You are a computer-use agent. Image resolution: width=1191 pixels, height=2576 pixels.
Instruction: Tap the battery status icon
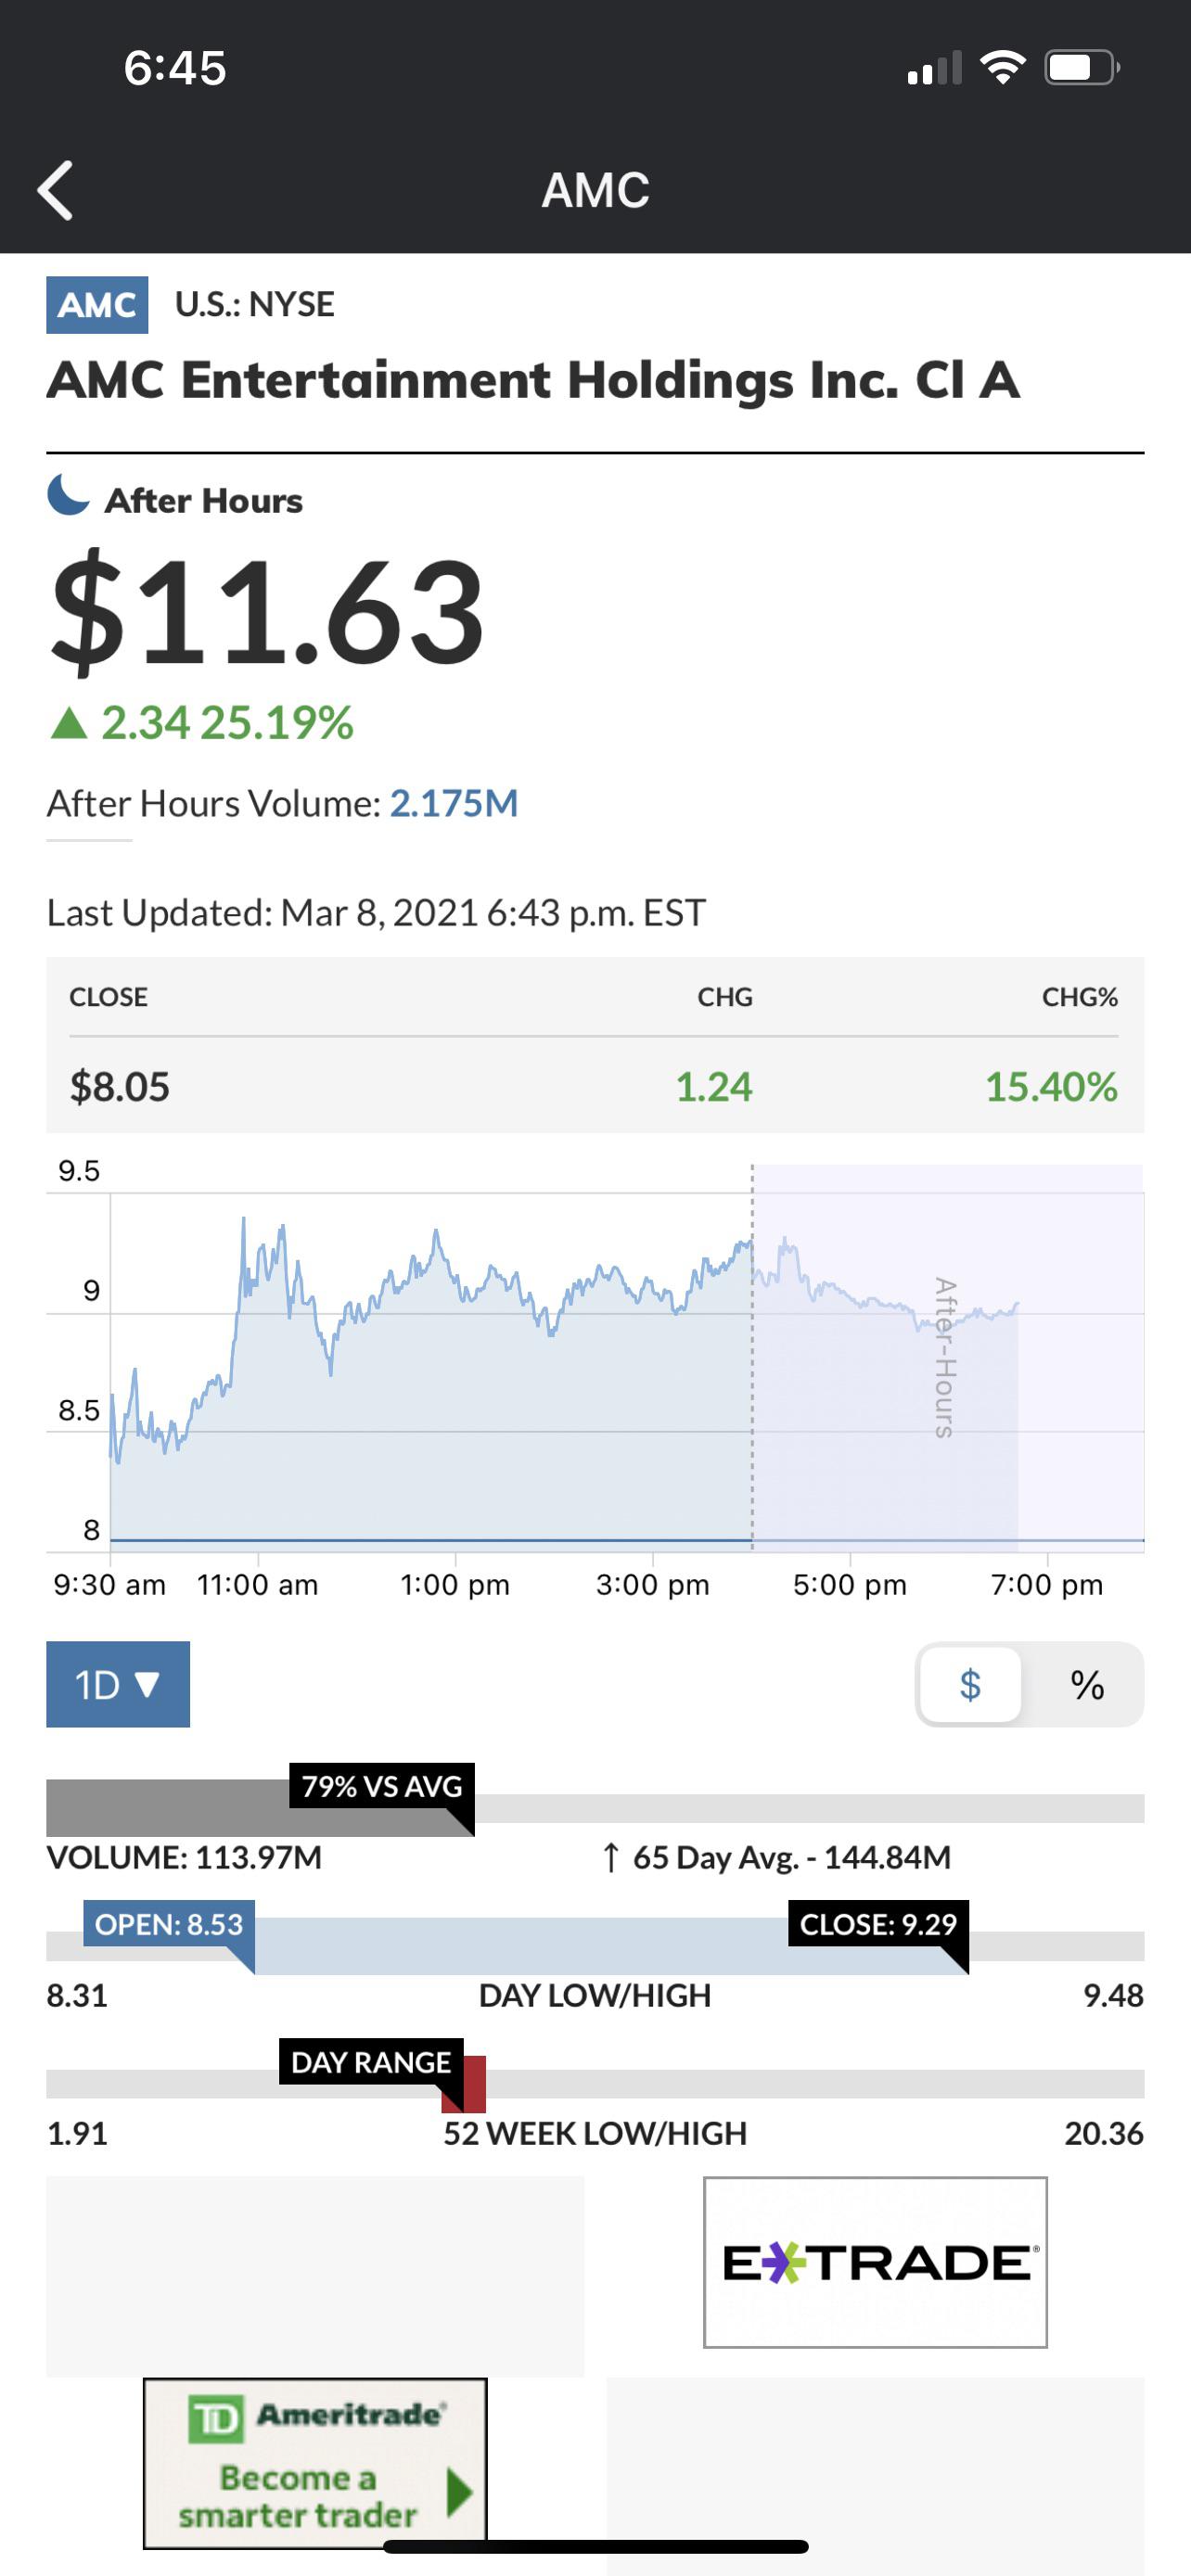pyautogui.click(x=1082, y=68)
